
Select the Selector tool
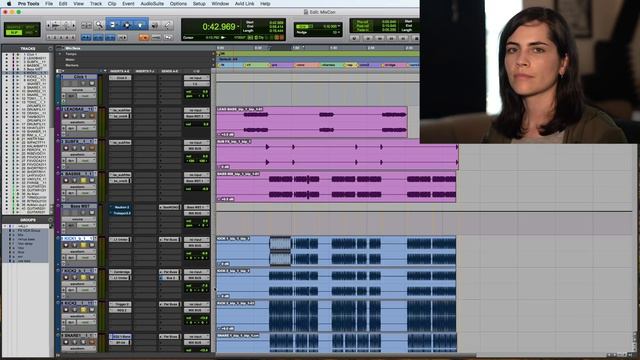(127, 25)
